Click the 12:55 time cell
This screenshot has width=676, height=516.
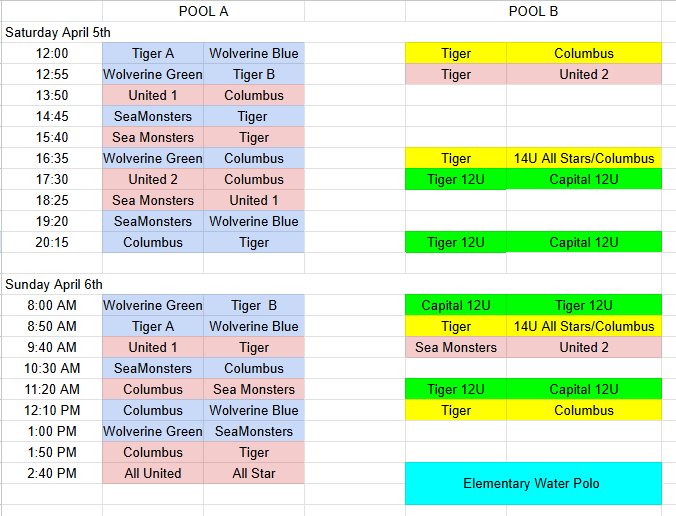51,74
